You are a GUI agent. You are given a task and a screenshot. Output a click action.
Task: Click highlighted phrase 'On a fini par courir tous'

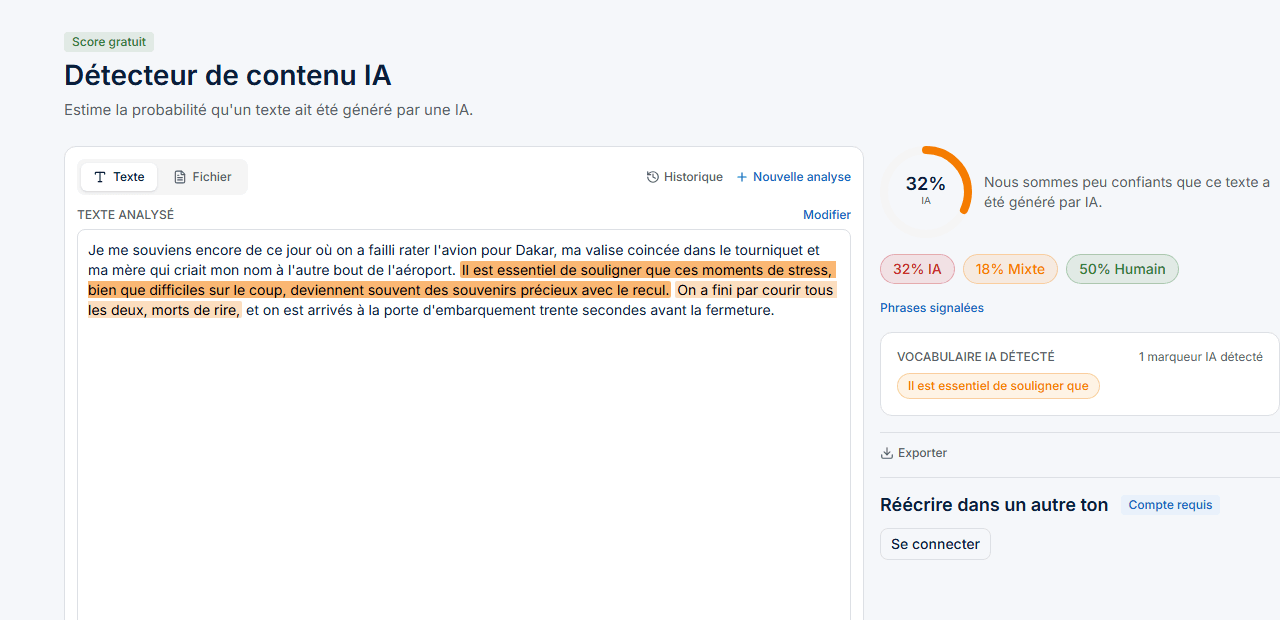pos(755,290)
